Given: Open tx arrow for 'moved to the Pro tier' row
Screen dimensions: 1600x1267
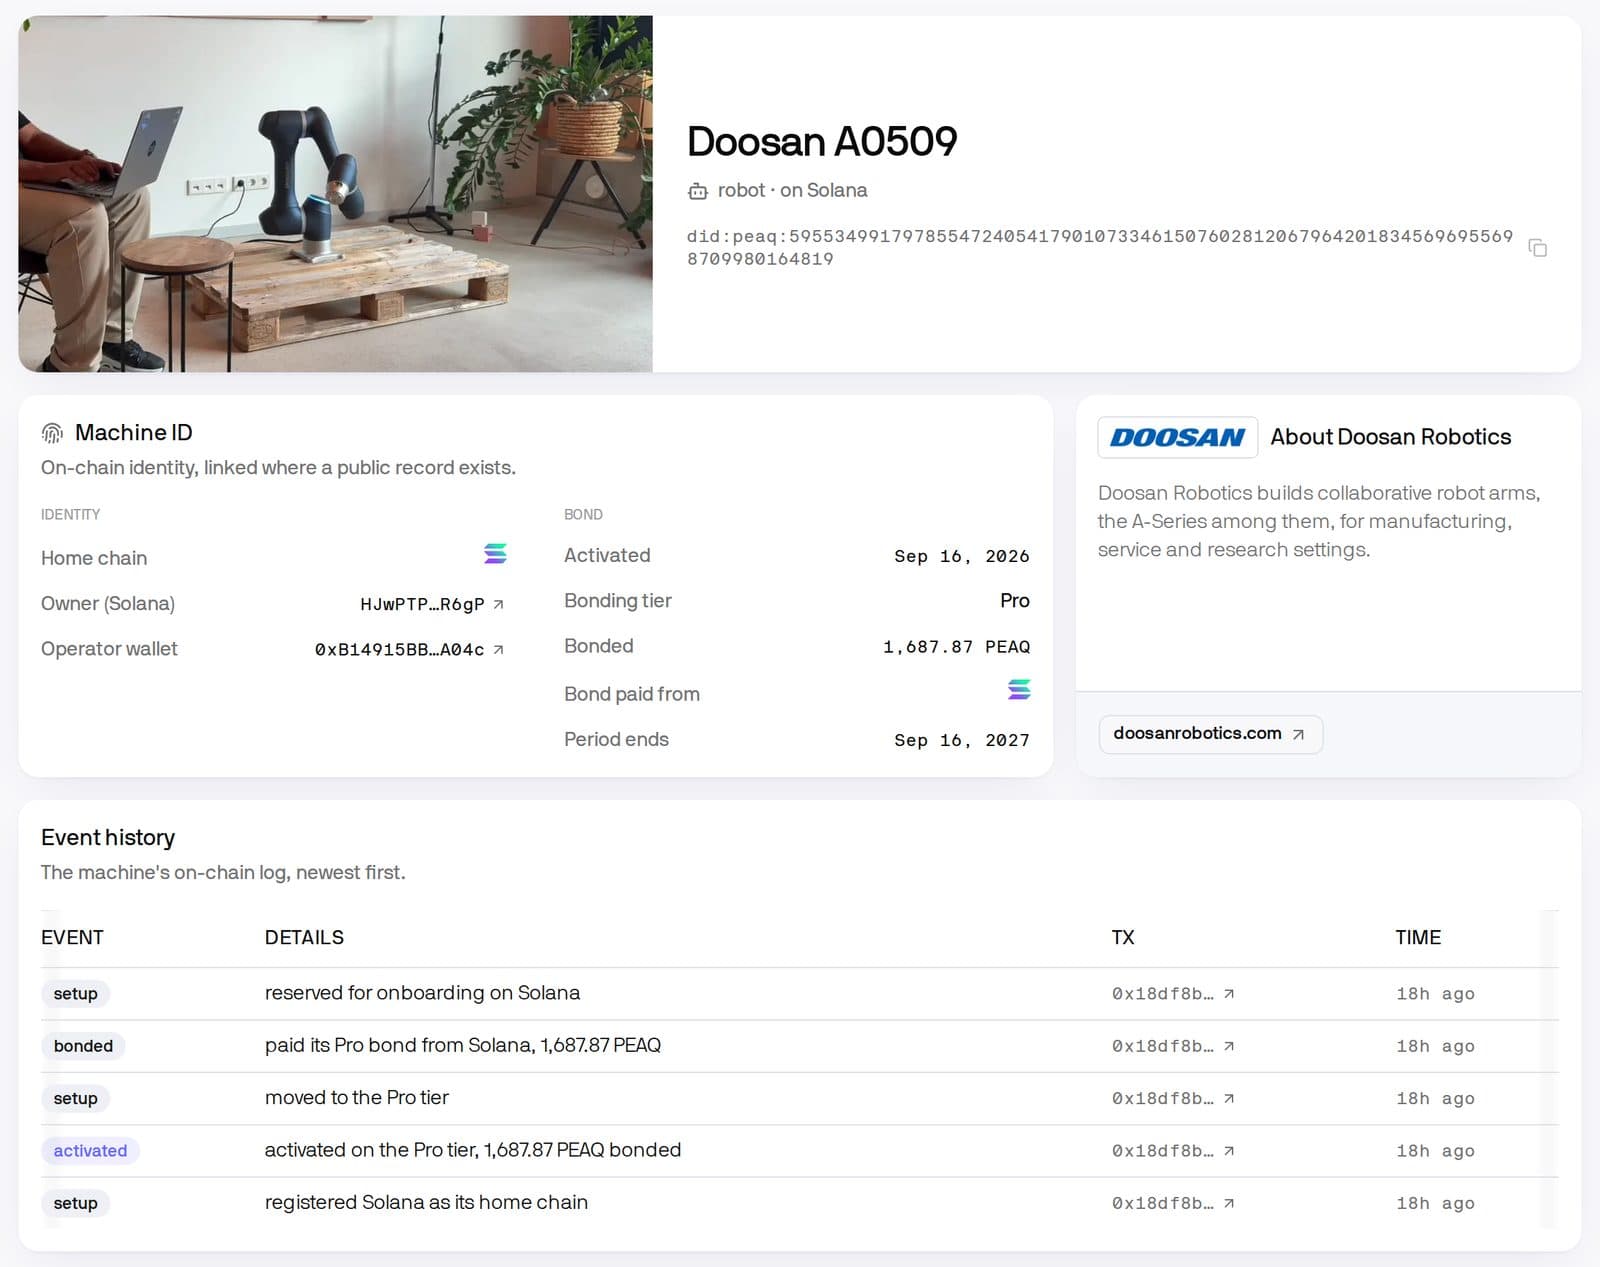Looking at the screenshot, I should [x=1229, y=1098].
